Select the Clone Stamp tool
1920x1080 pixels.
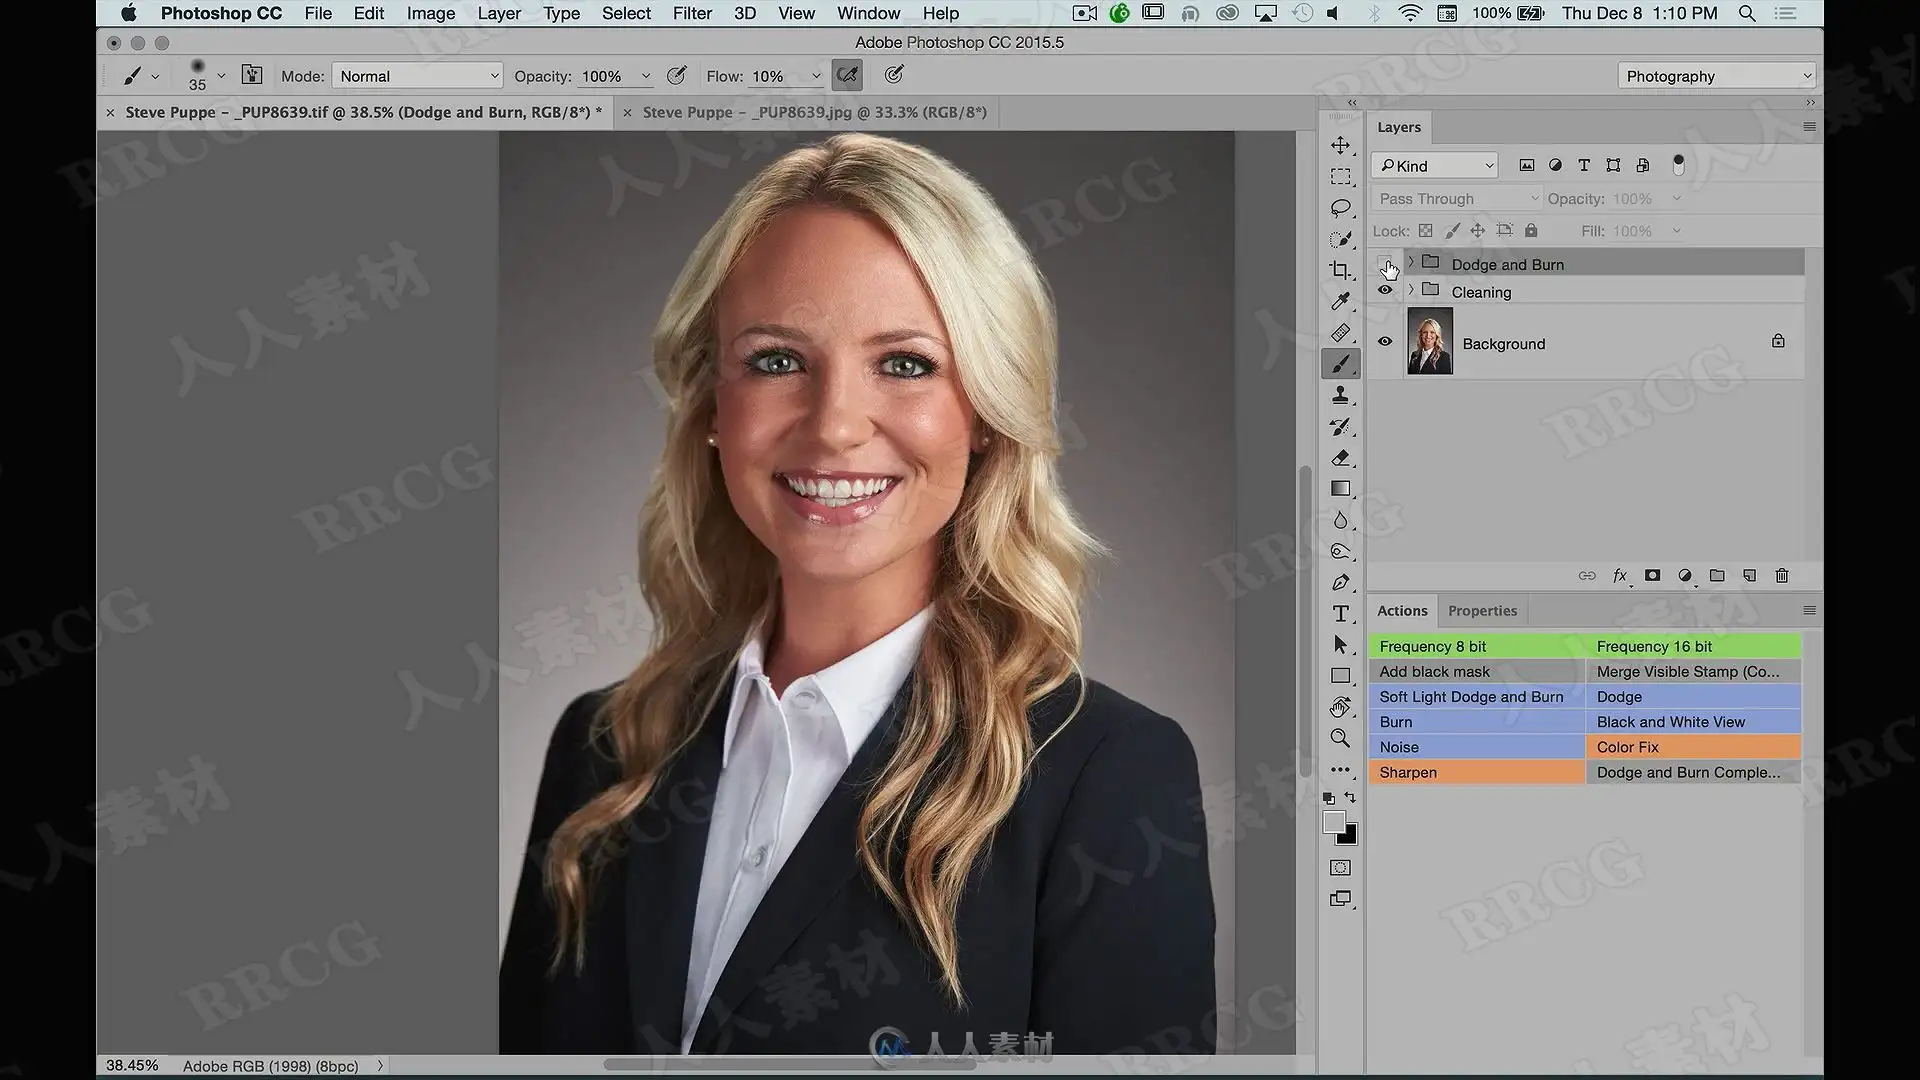coord(1340,396)
